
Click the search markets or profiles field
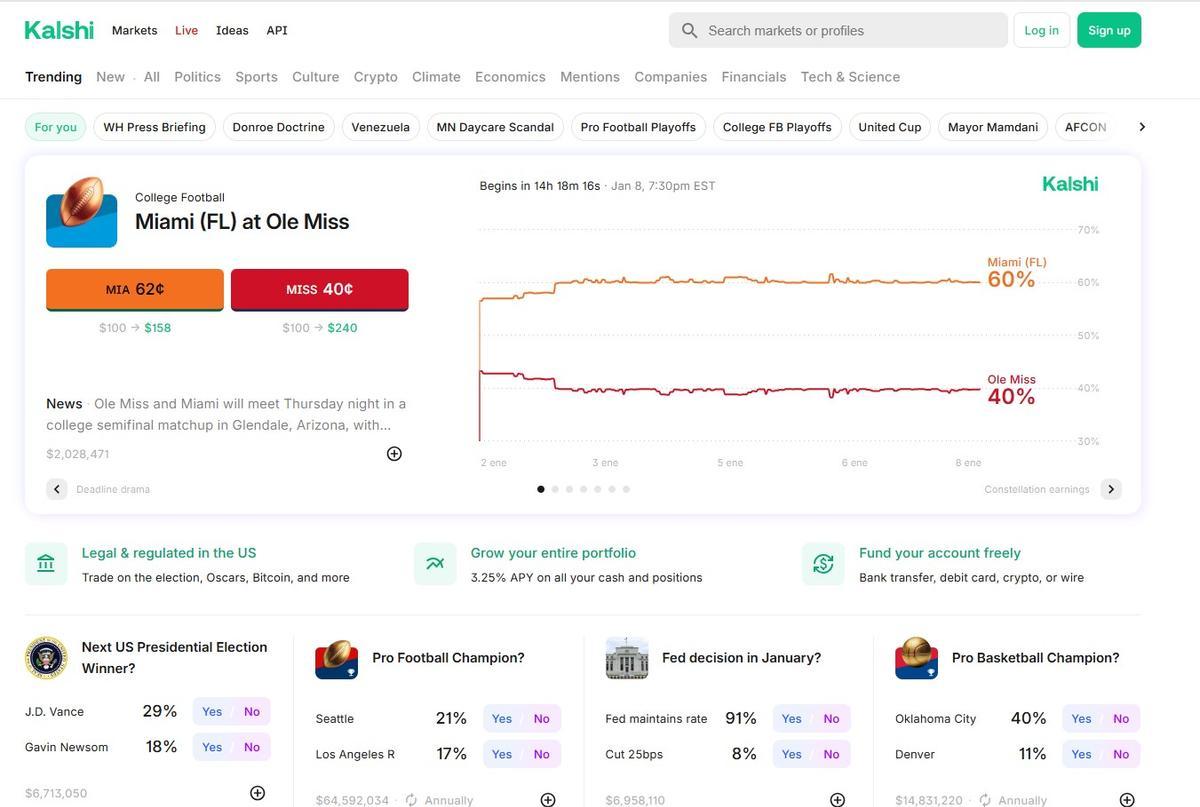[838, 30]
